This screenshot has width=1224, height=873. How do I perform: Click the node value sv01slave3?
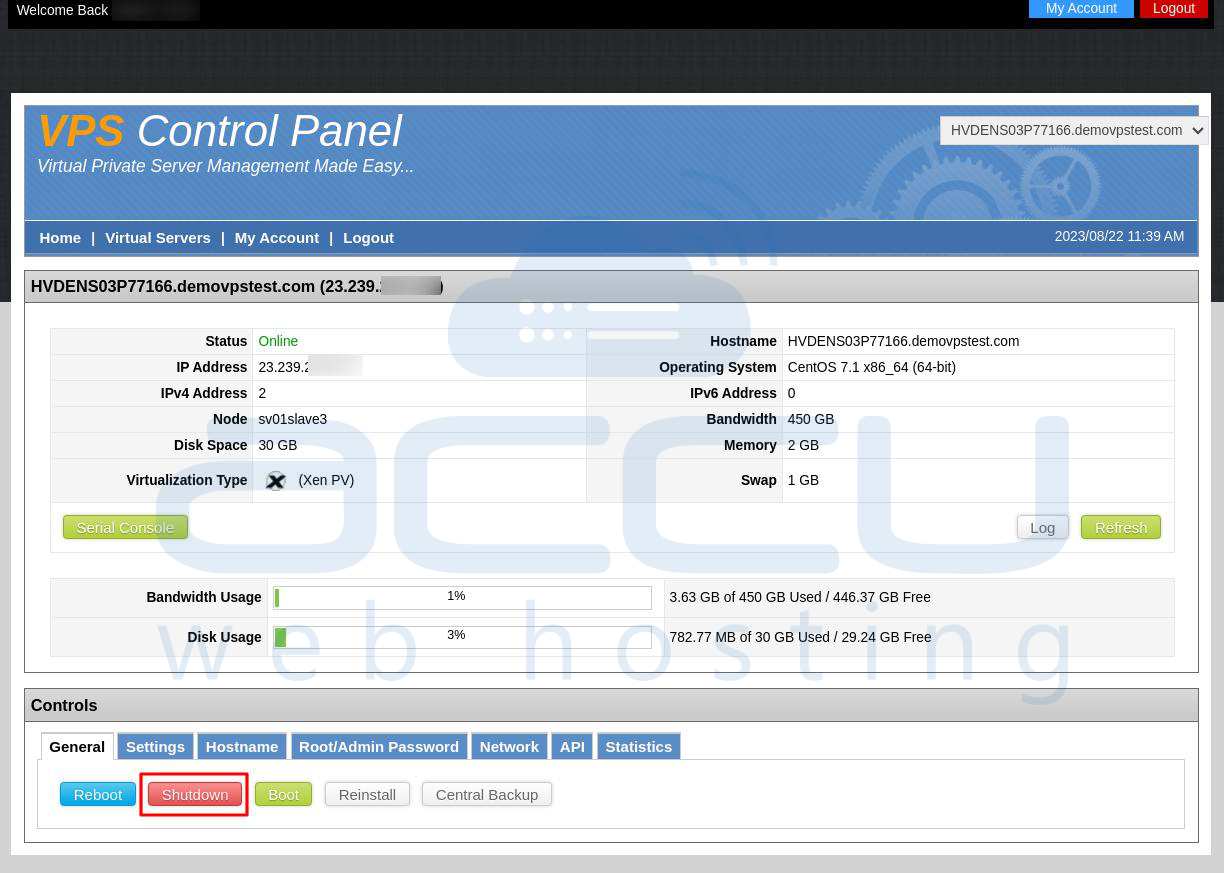pyautogui.click(x=293, y=419)
